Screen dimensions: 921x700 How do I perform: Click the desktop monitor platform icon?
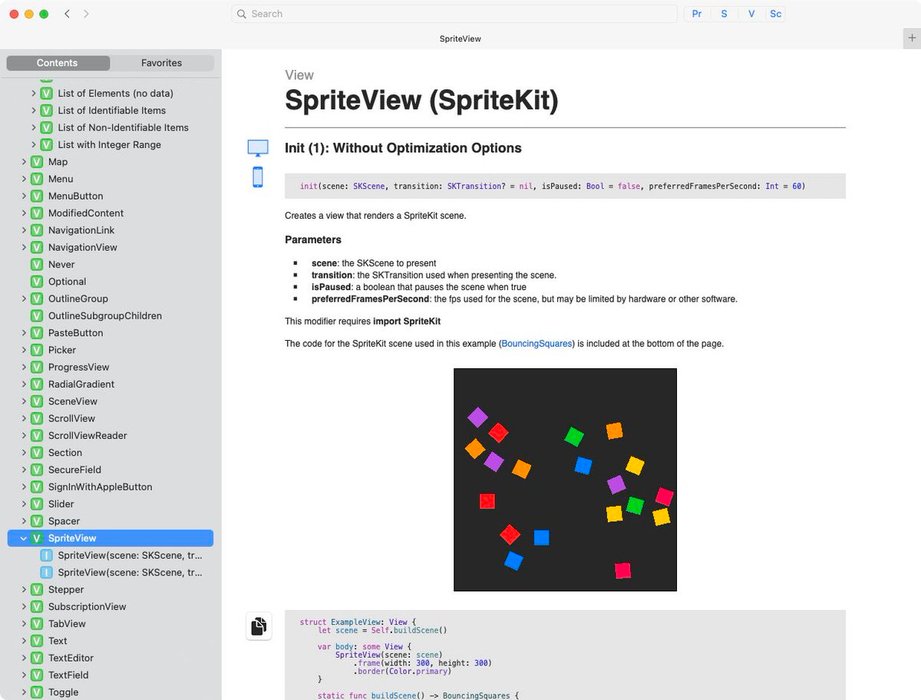[258, 146]
